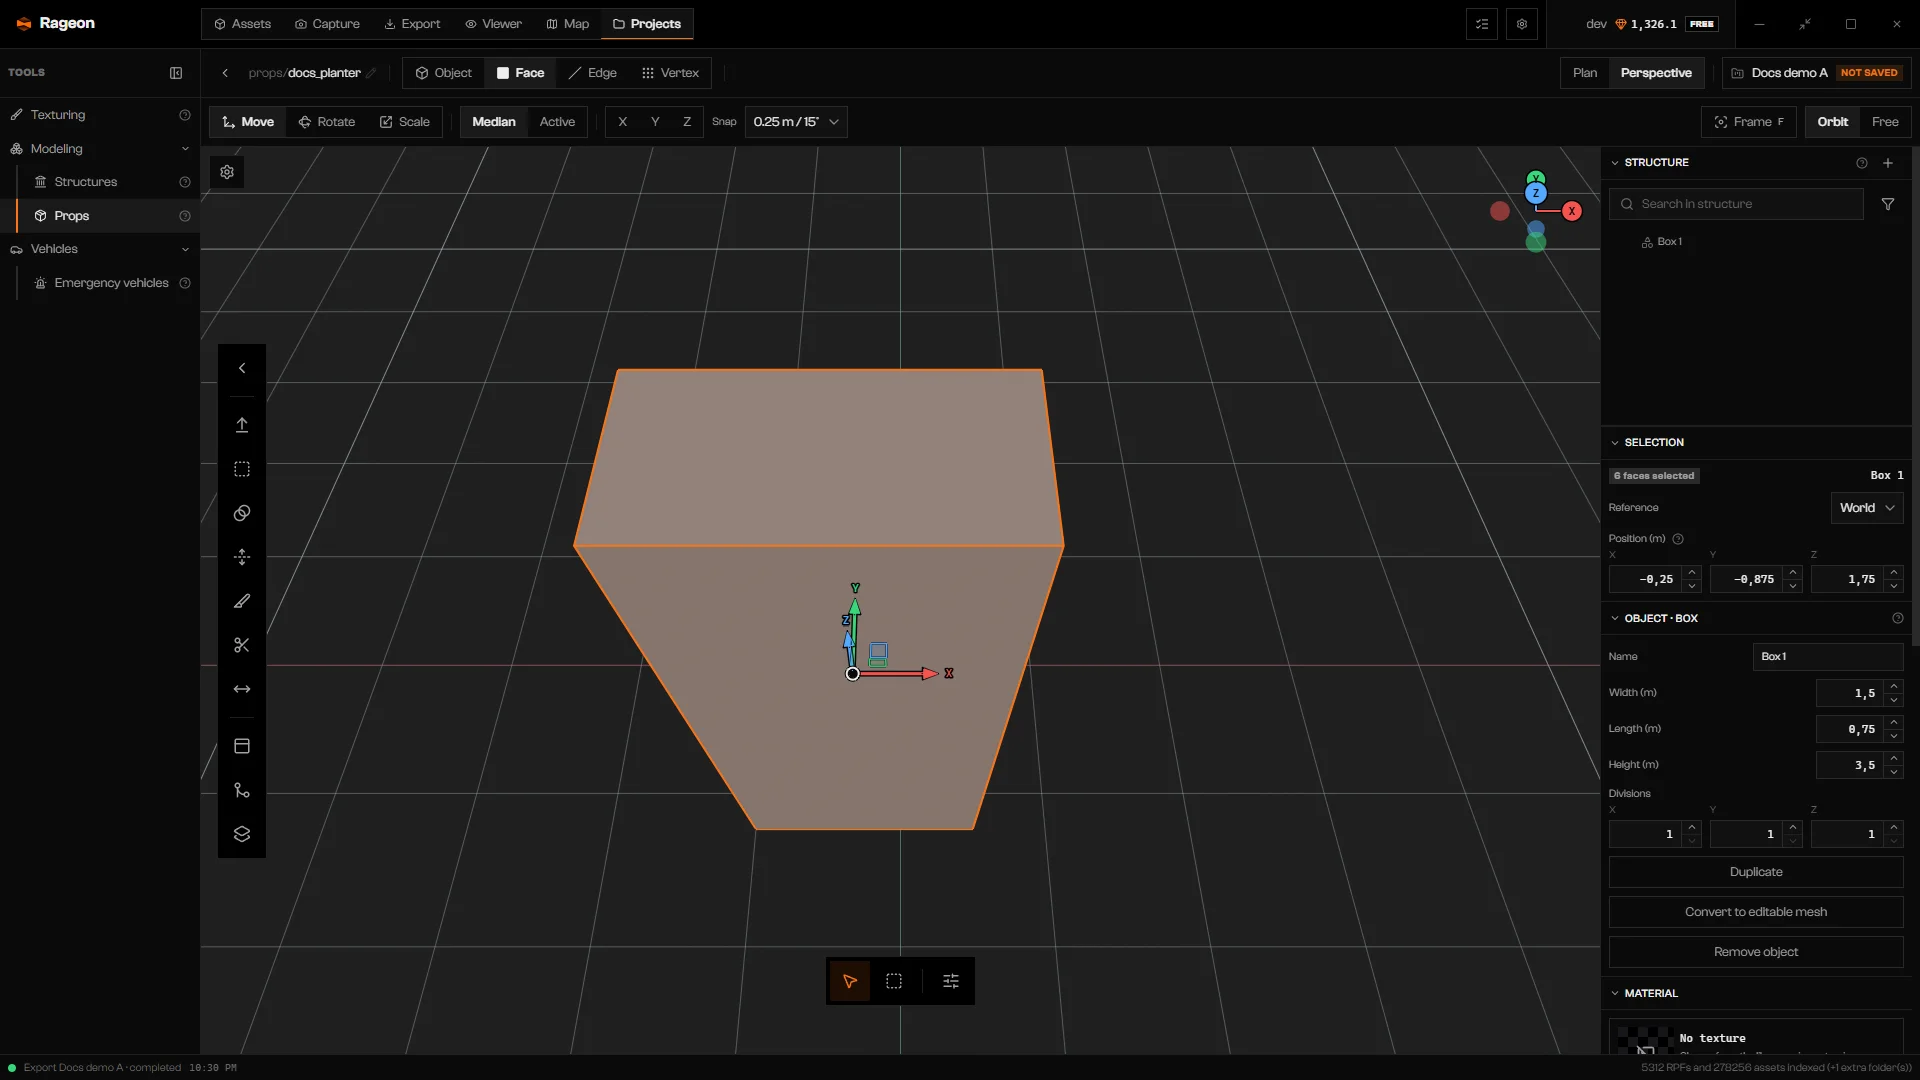Click Remove object button
Screen dimensions: 1920x1080
[1756, 952]
